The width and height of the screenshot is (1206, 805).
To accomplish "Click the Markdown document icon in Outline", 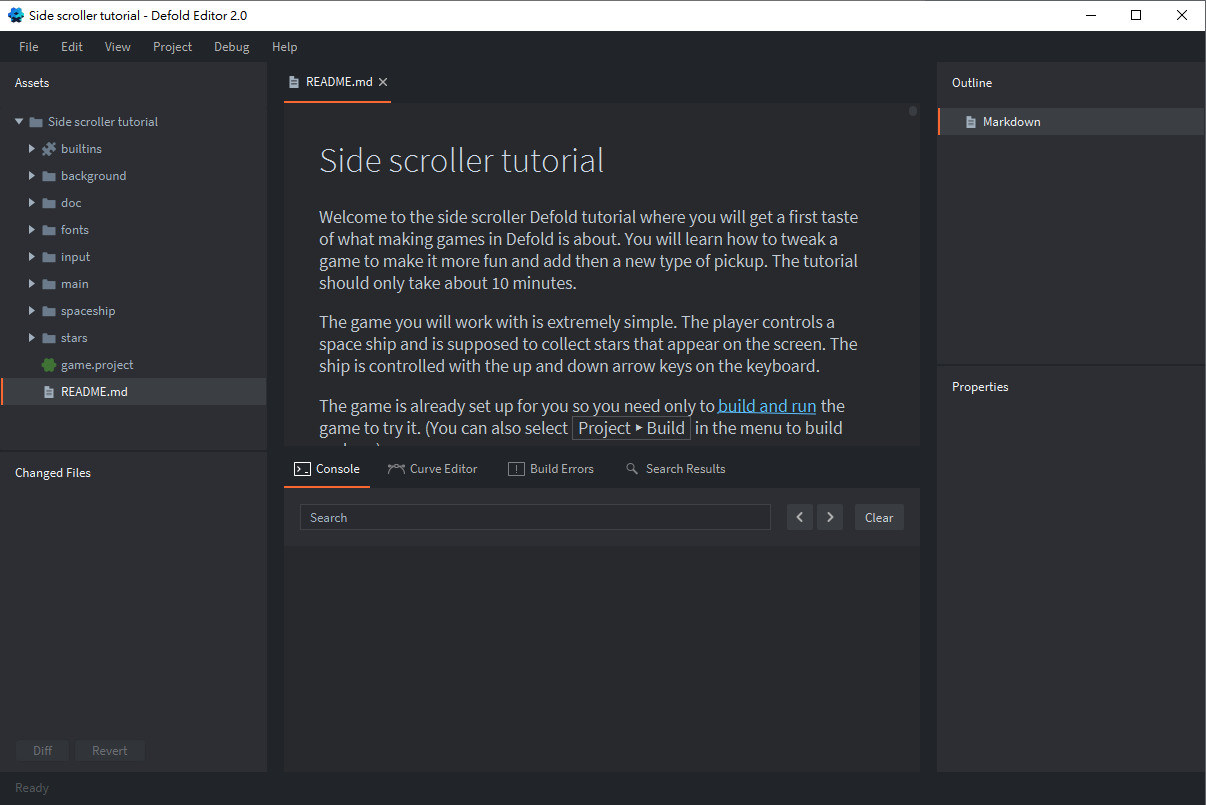I will pos(971,122).
